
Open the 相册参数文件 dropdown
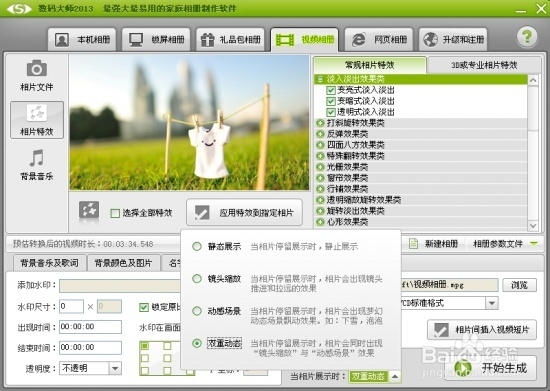505,243
